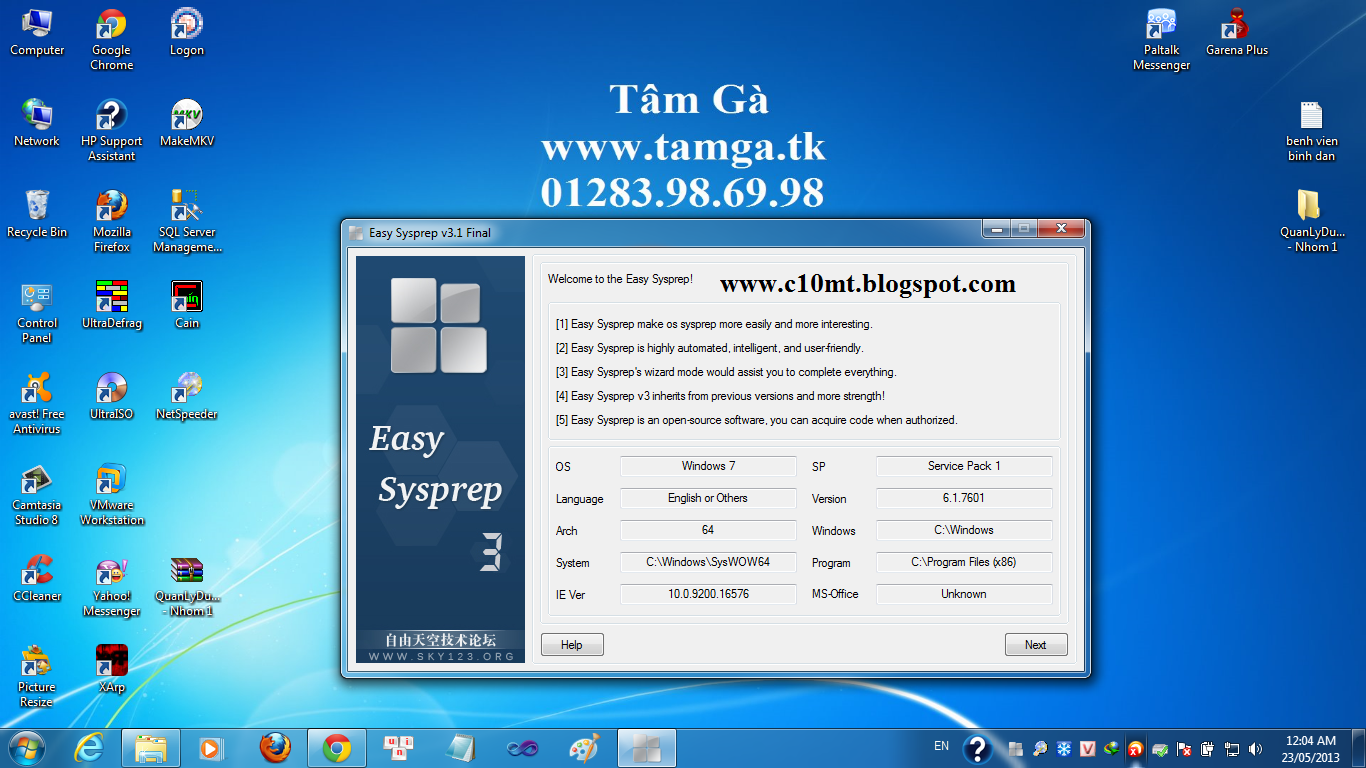Screen dimensions: 1366x768
Task: Select the Cain desktop shortcut
Action: (x=186, y=305)
